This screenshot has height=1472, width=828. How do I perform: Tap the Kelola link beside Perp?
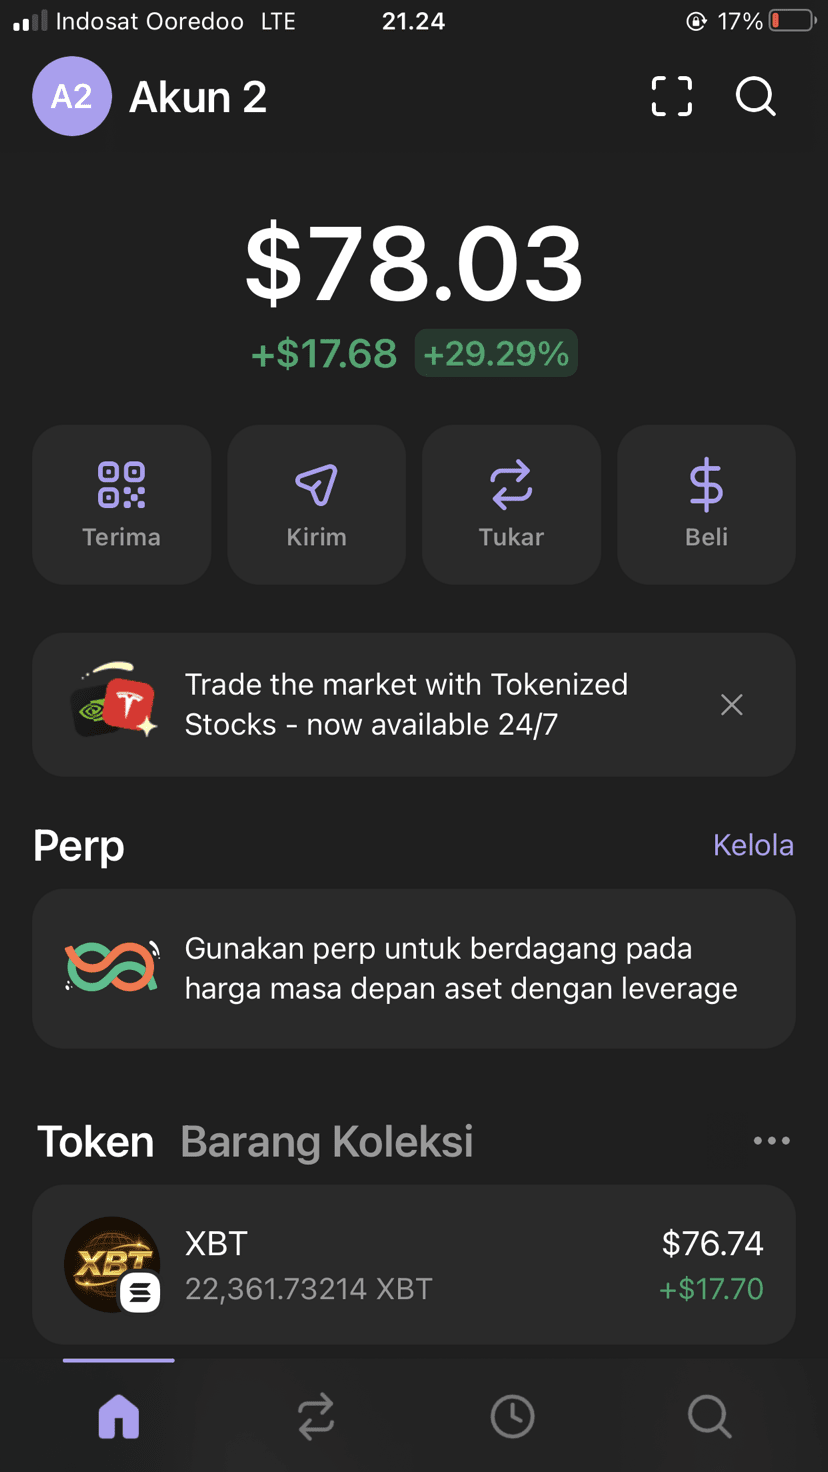pyautogui.click(x=753, y=845)
